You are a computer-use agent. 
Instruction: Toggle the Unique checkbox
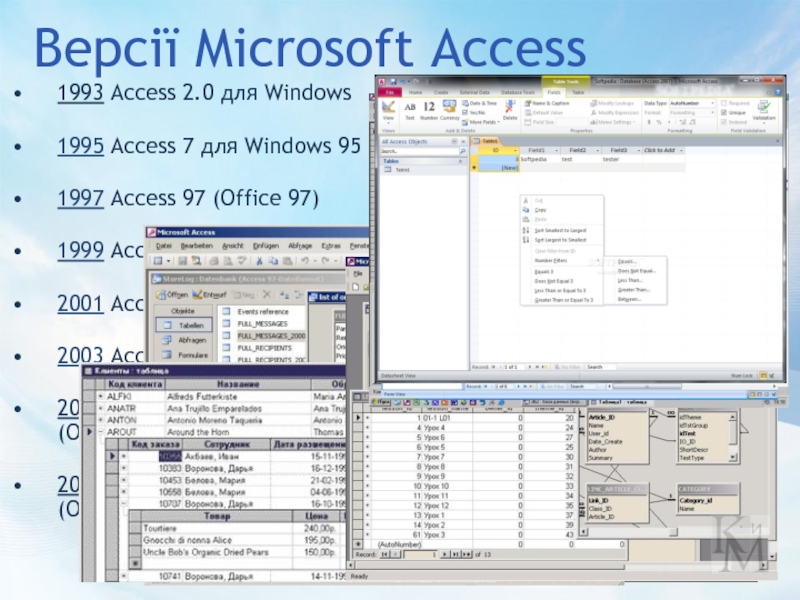coord(724,113)
